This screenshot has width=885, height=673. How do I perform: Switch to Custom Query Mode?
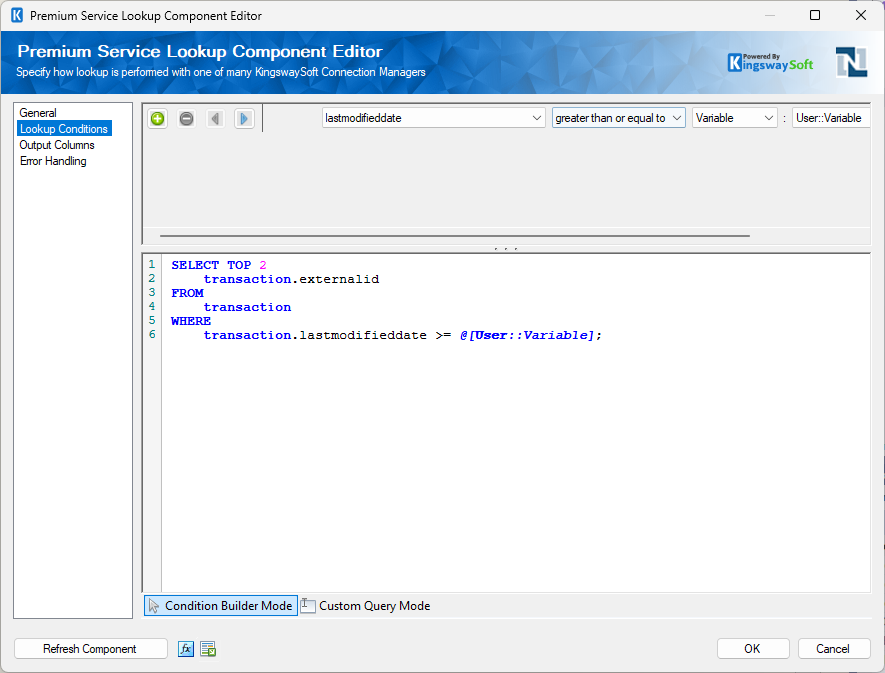click(x=365, y=606)
